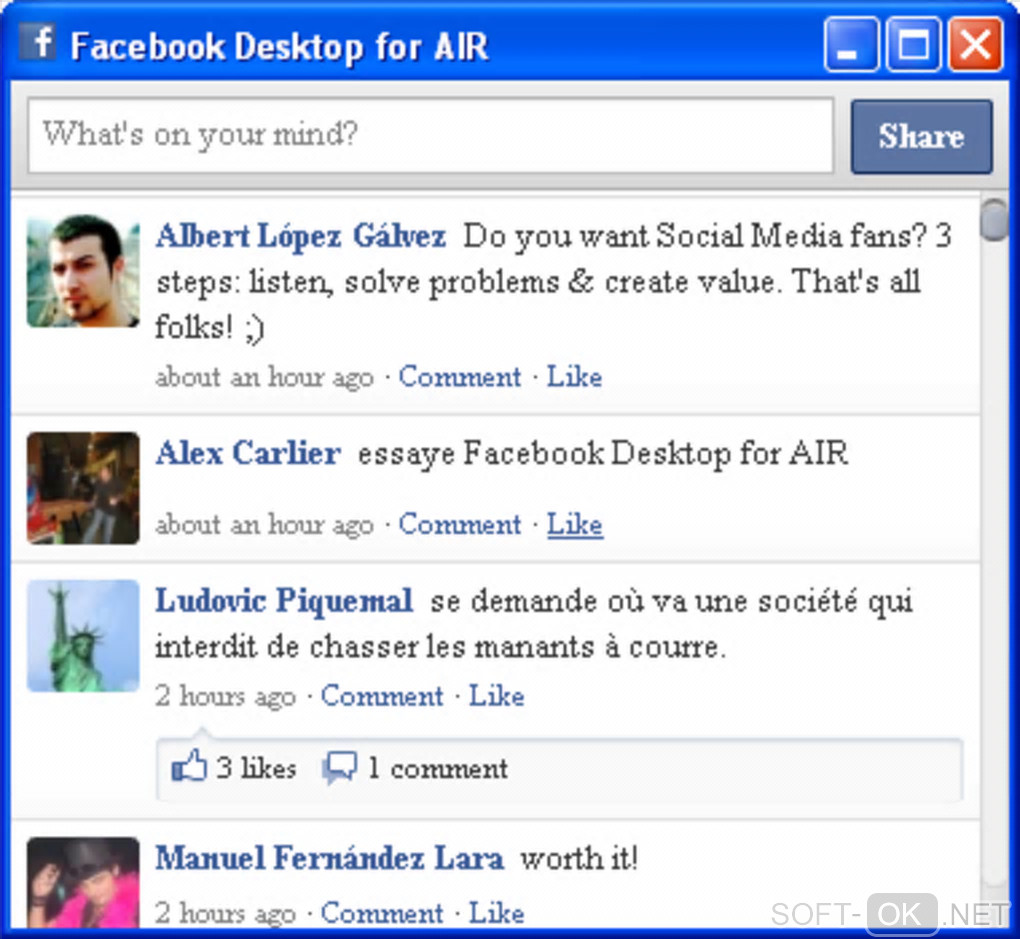Focus the "What's on your mind?" field
Viewport: 1020px width, 939px height.
[x=430, y=135]
